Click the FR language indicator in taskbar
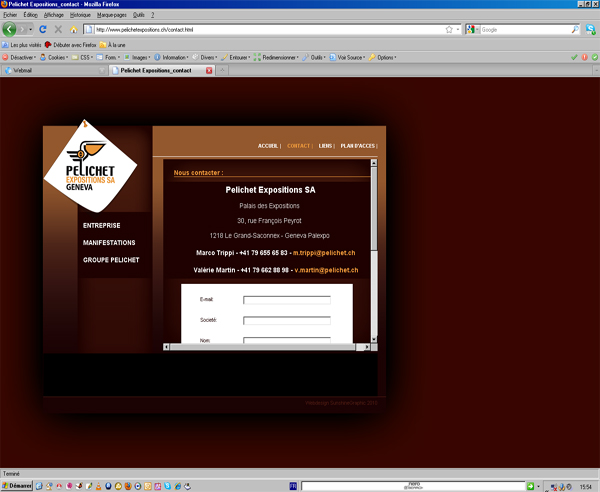 click(293, 486)
